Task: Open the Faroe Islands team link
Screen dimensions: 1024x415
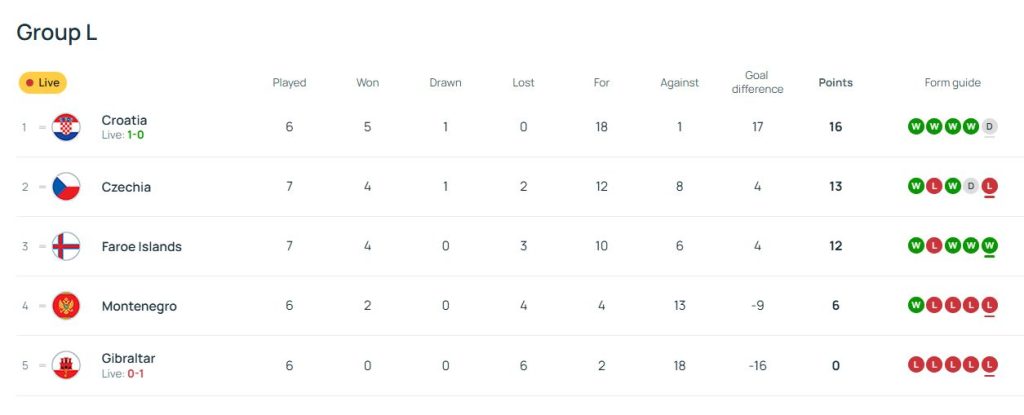Action: (x=141, y=246)
